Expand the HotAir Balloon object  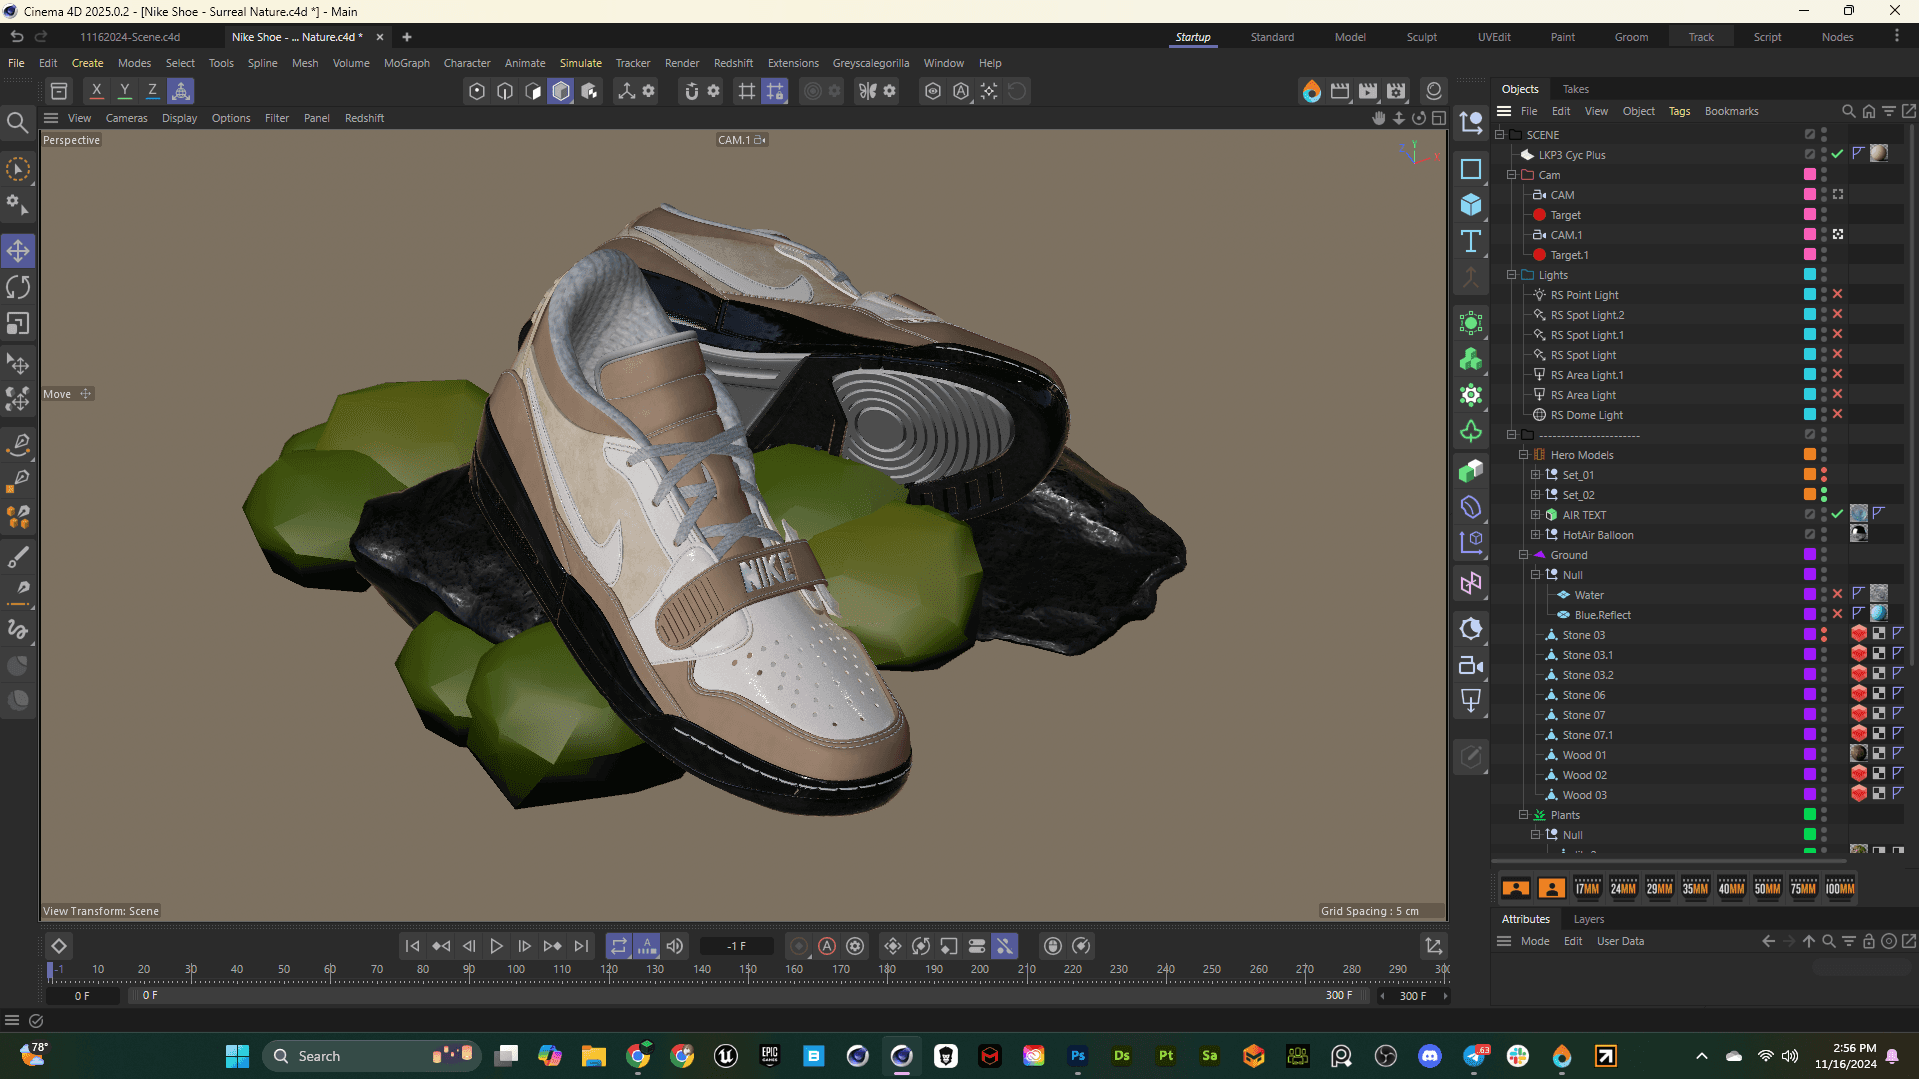coord(1536,535)
